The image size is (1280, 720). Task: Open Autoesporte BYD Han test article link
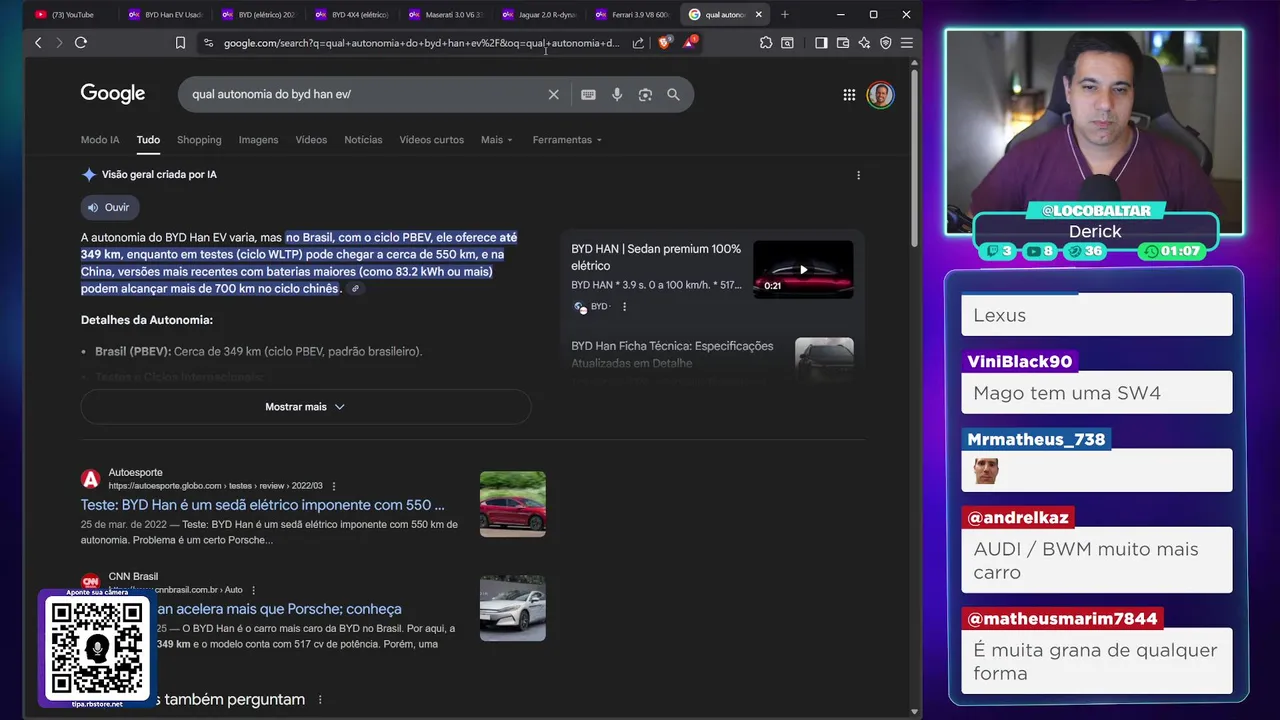263,505
